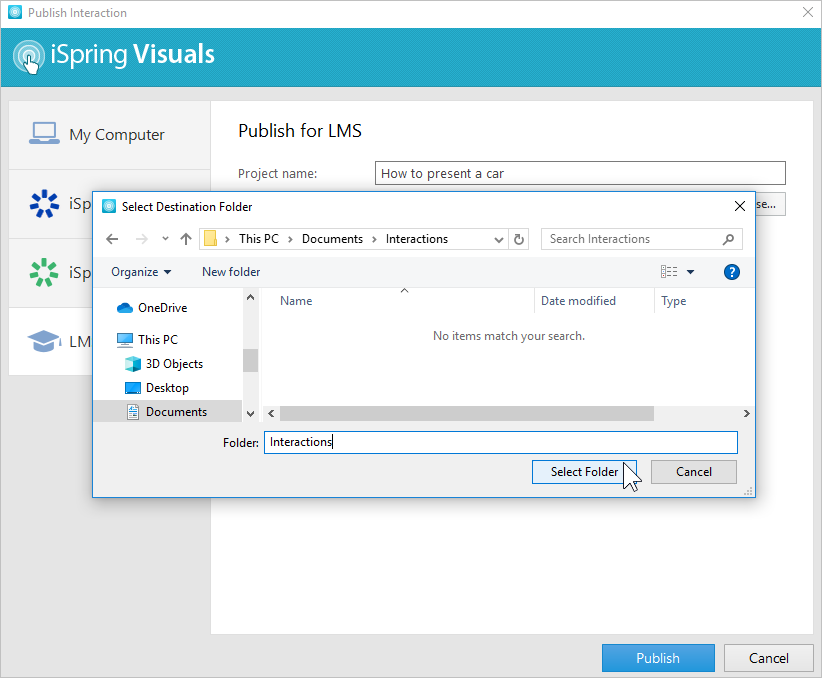Click the Back arrow in folder dialog

click(x=112, y=239)
